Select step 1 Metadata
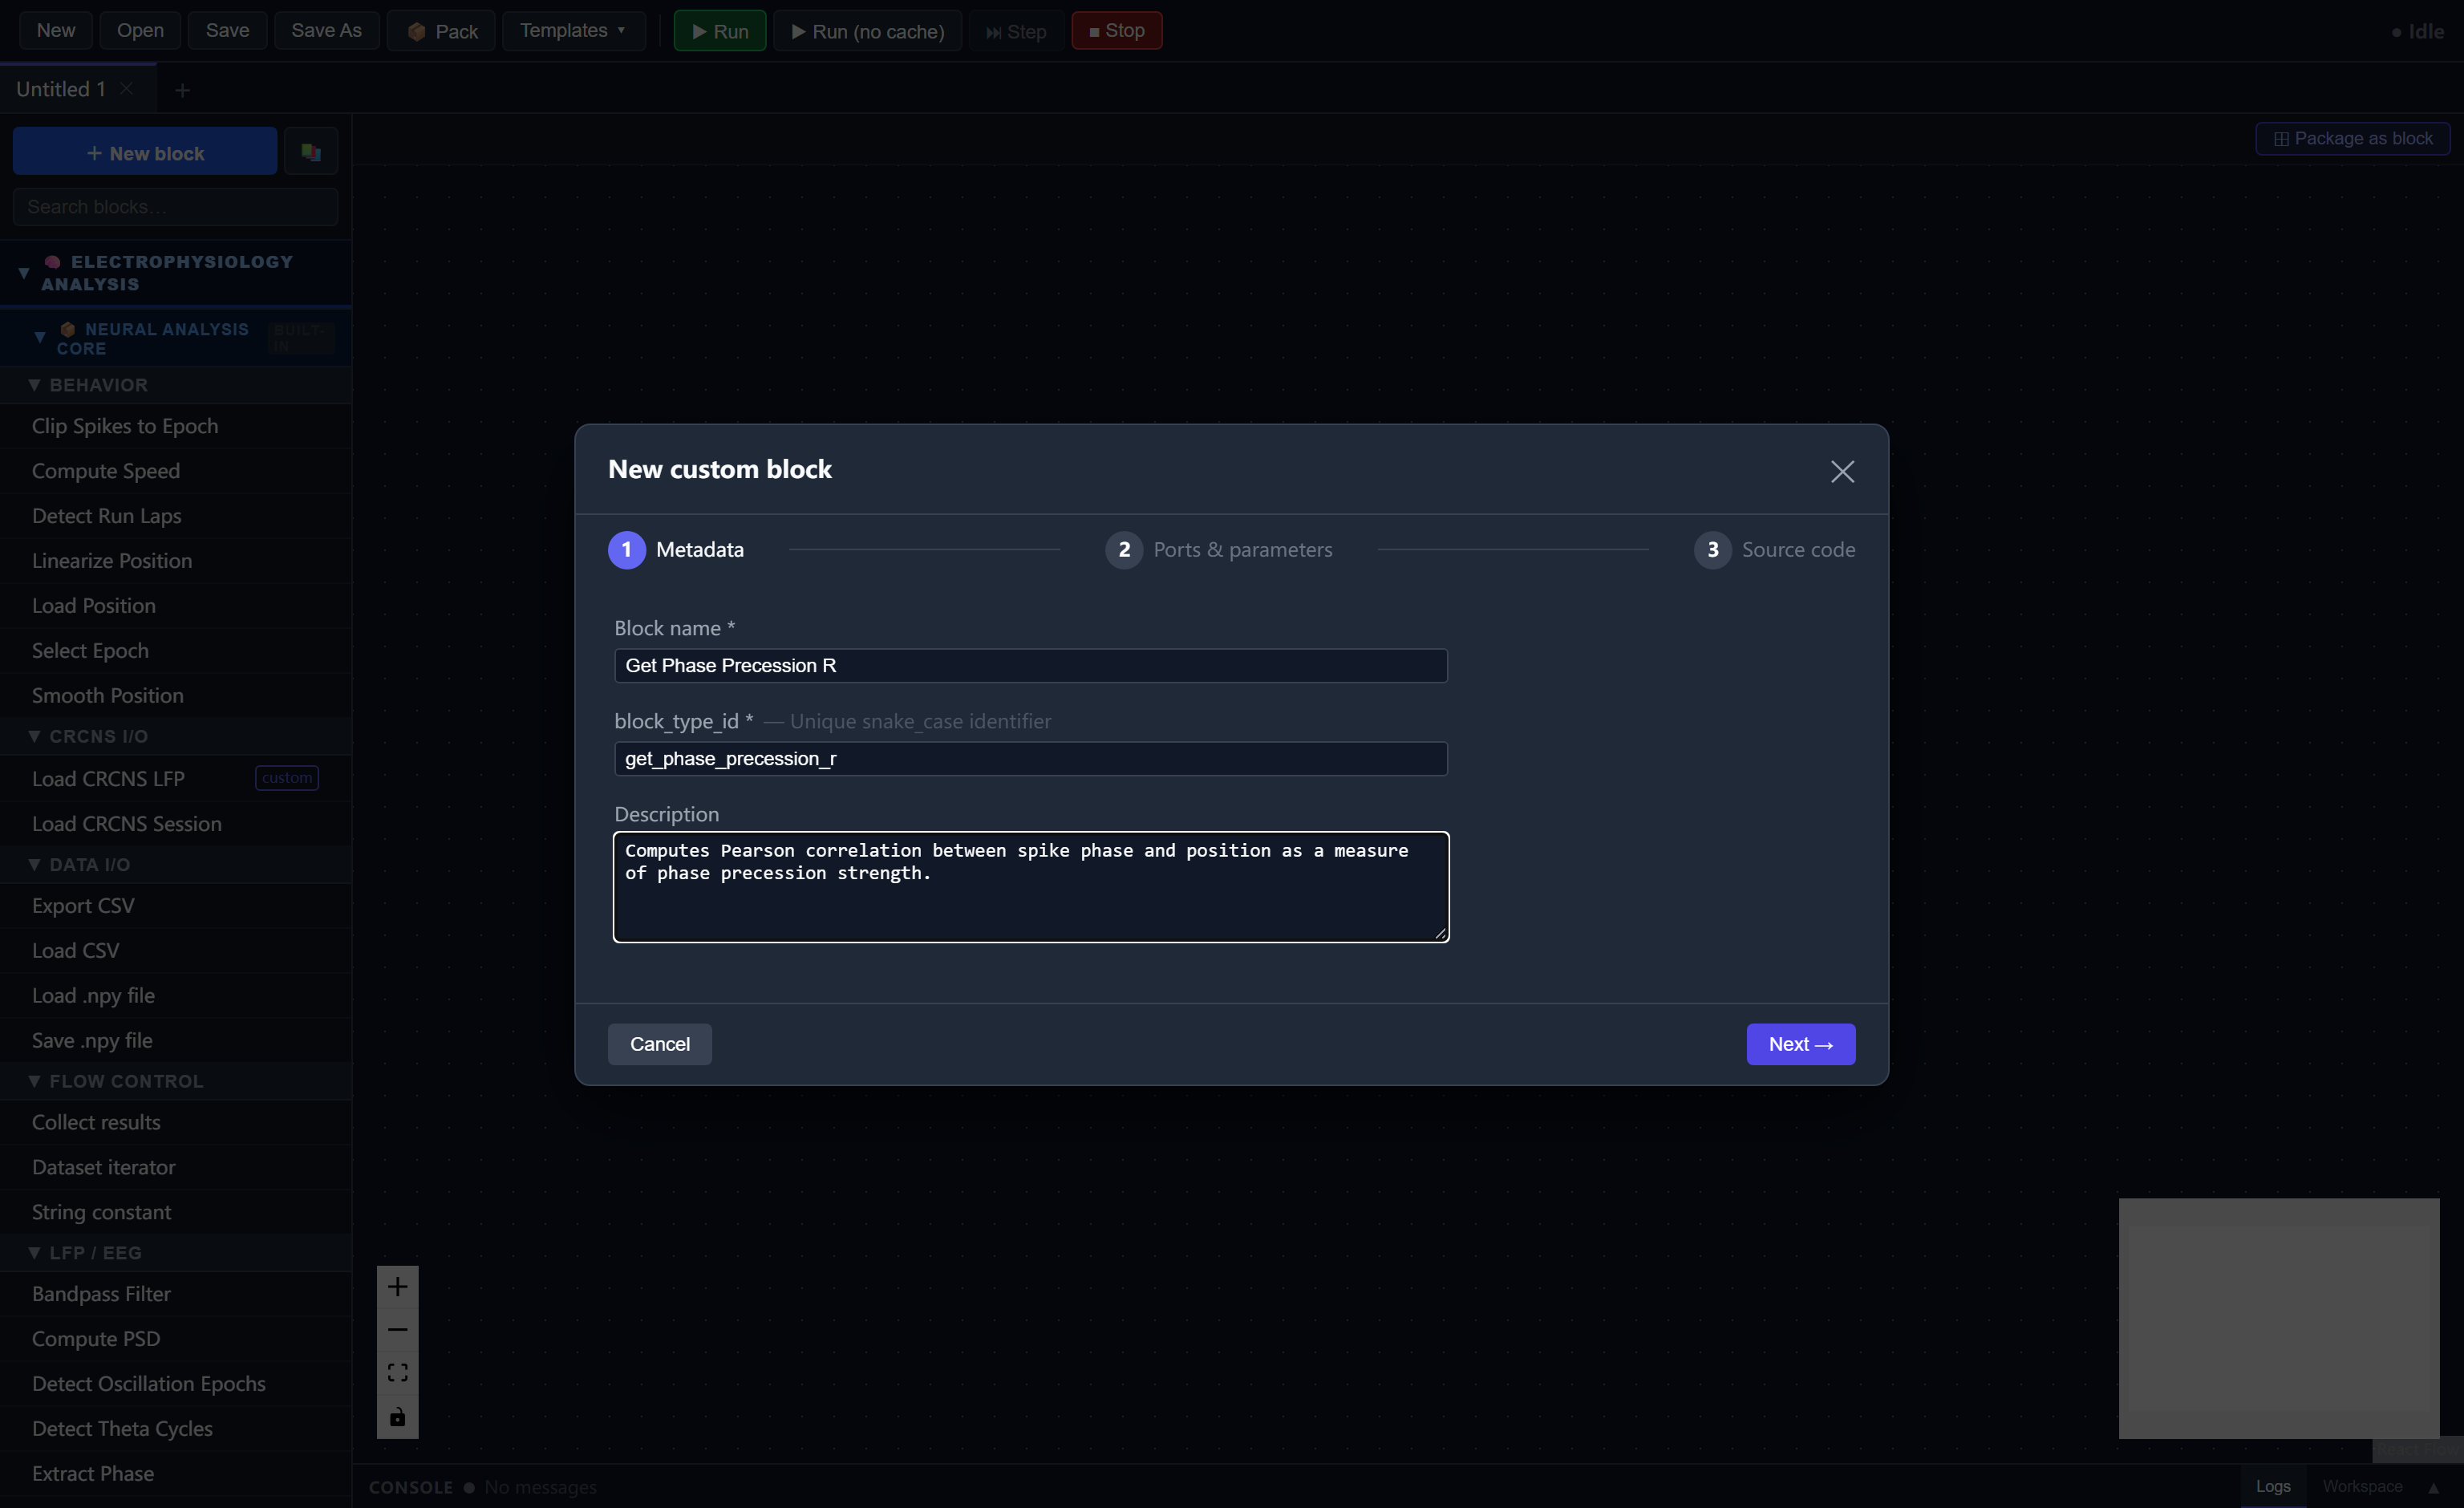The height and width of the screenshot is (1508, 2464). [676, 549]
